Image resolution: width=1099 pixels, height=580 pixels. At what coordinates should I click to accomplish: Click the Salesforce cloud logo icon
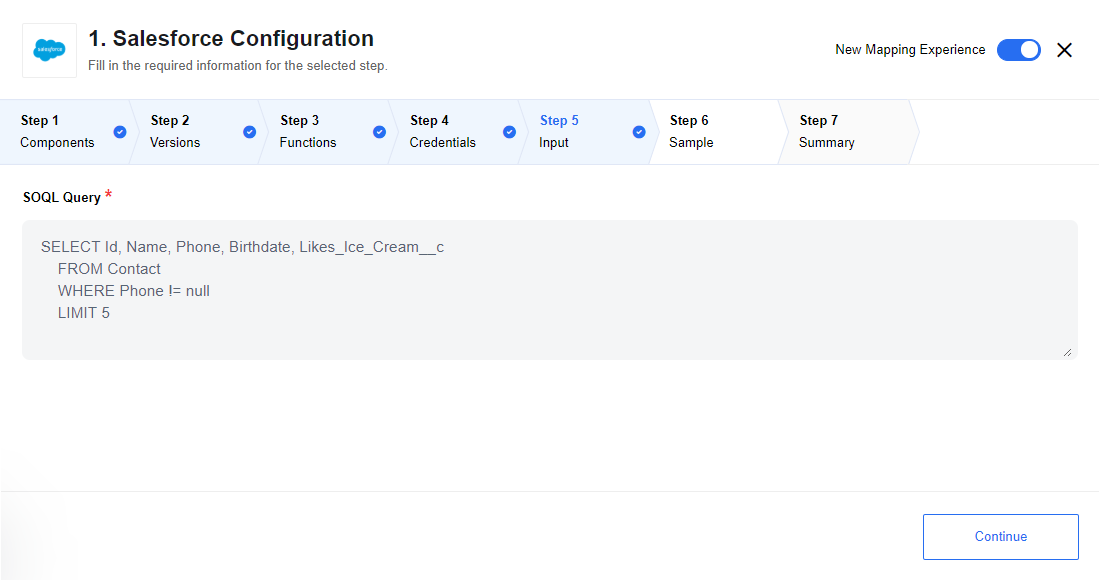tap(49, 50)
